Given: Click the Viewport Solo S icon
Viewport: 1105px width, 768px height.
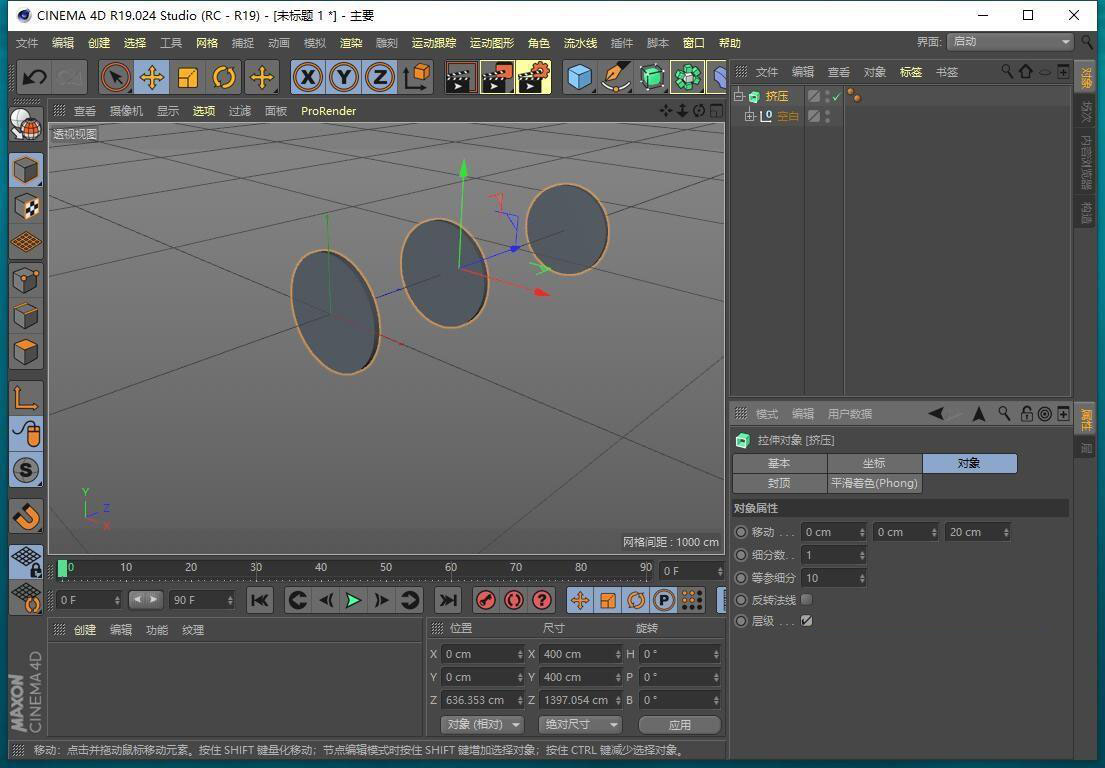Looking at the screenshot, I should [x=26, y=470].
